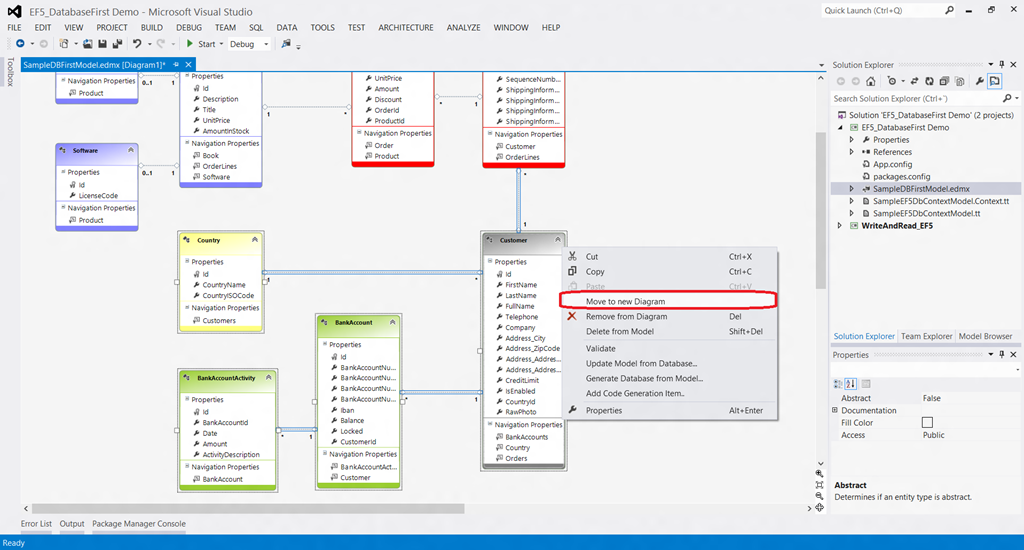Click the New Project toolbar icon
The width and height of the screenshot is (1024, 550).
(64, 44)
